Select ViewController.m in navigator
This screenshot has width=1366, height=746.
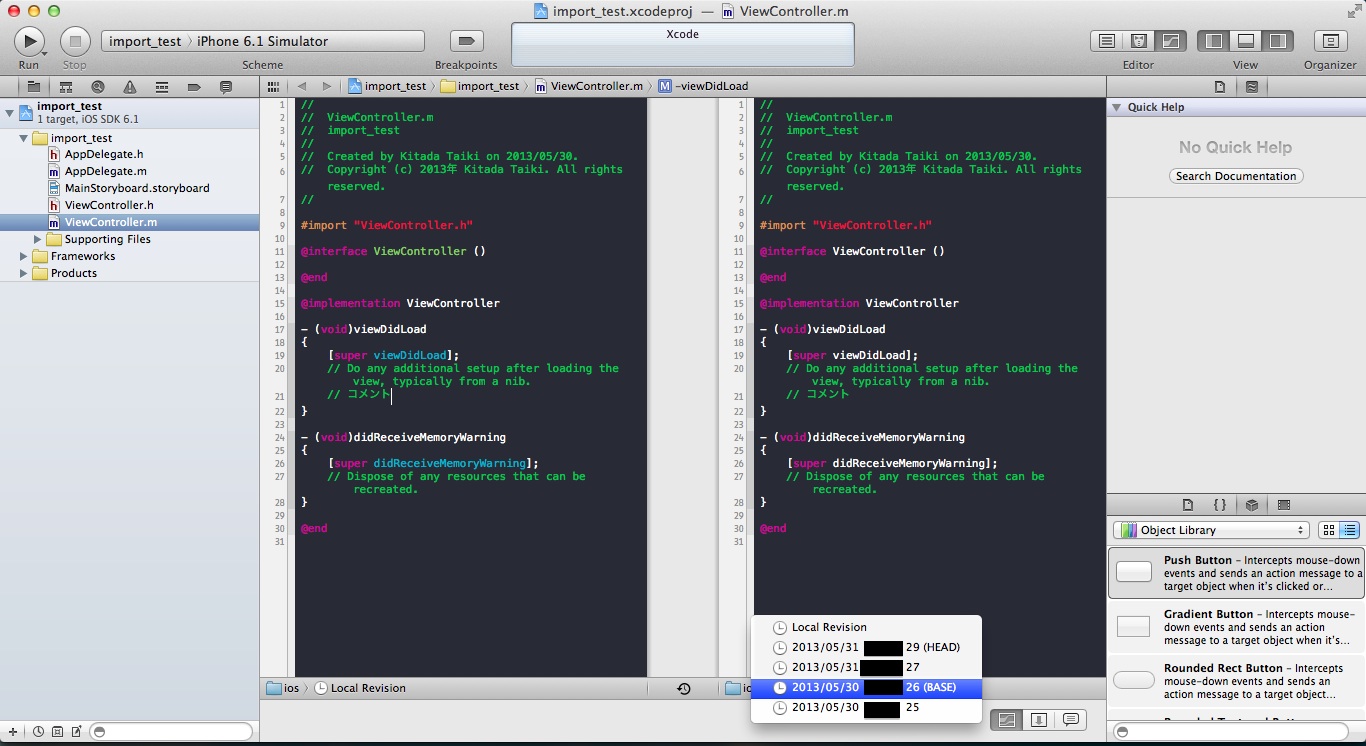click(x=129, y=222)
